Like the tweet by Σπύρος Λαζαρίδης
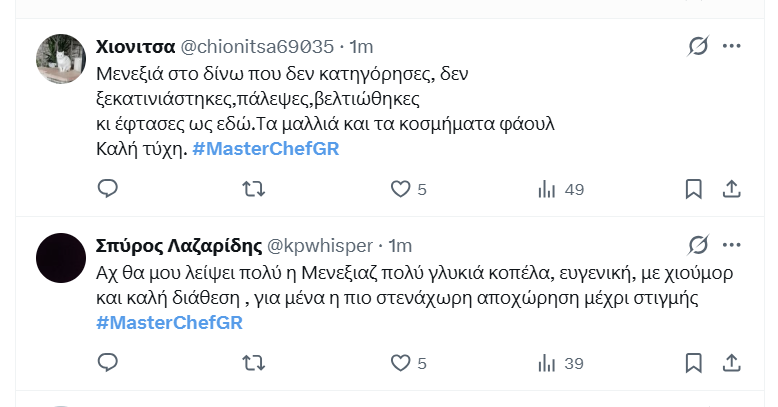Viewport: 778px width, 407px height. click(x=408, y=363)
